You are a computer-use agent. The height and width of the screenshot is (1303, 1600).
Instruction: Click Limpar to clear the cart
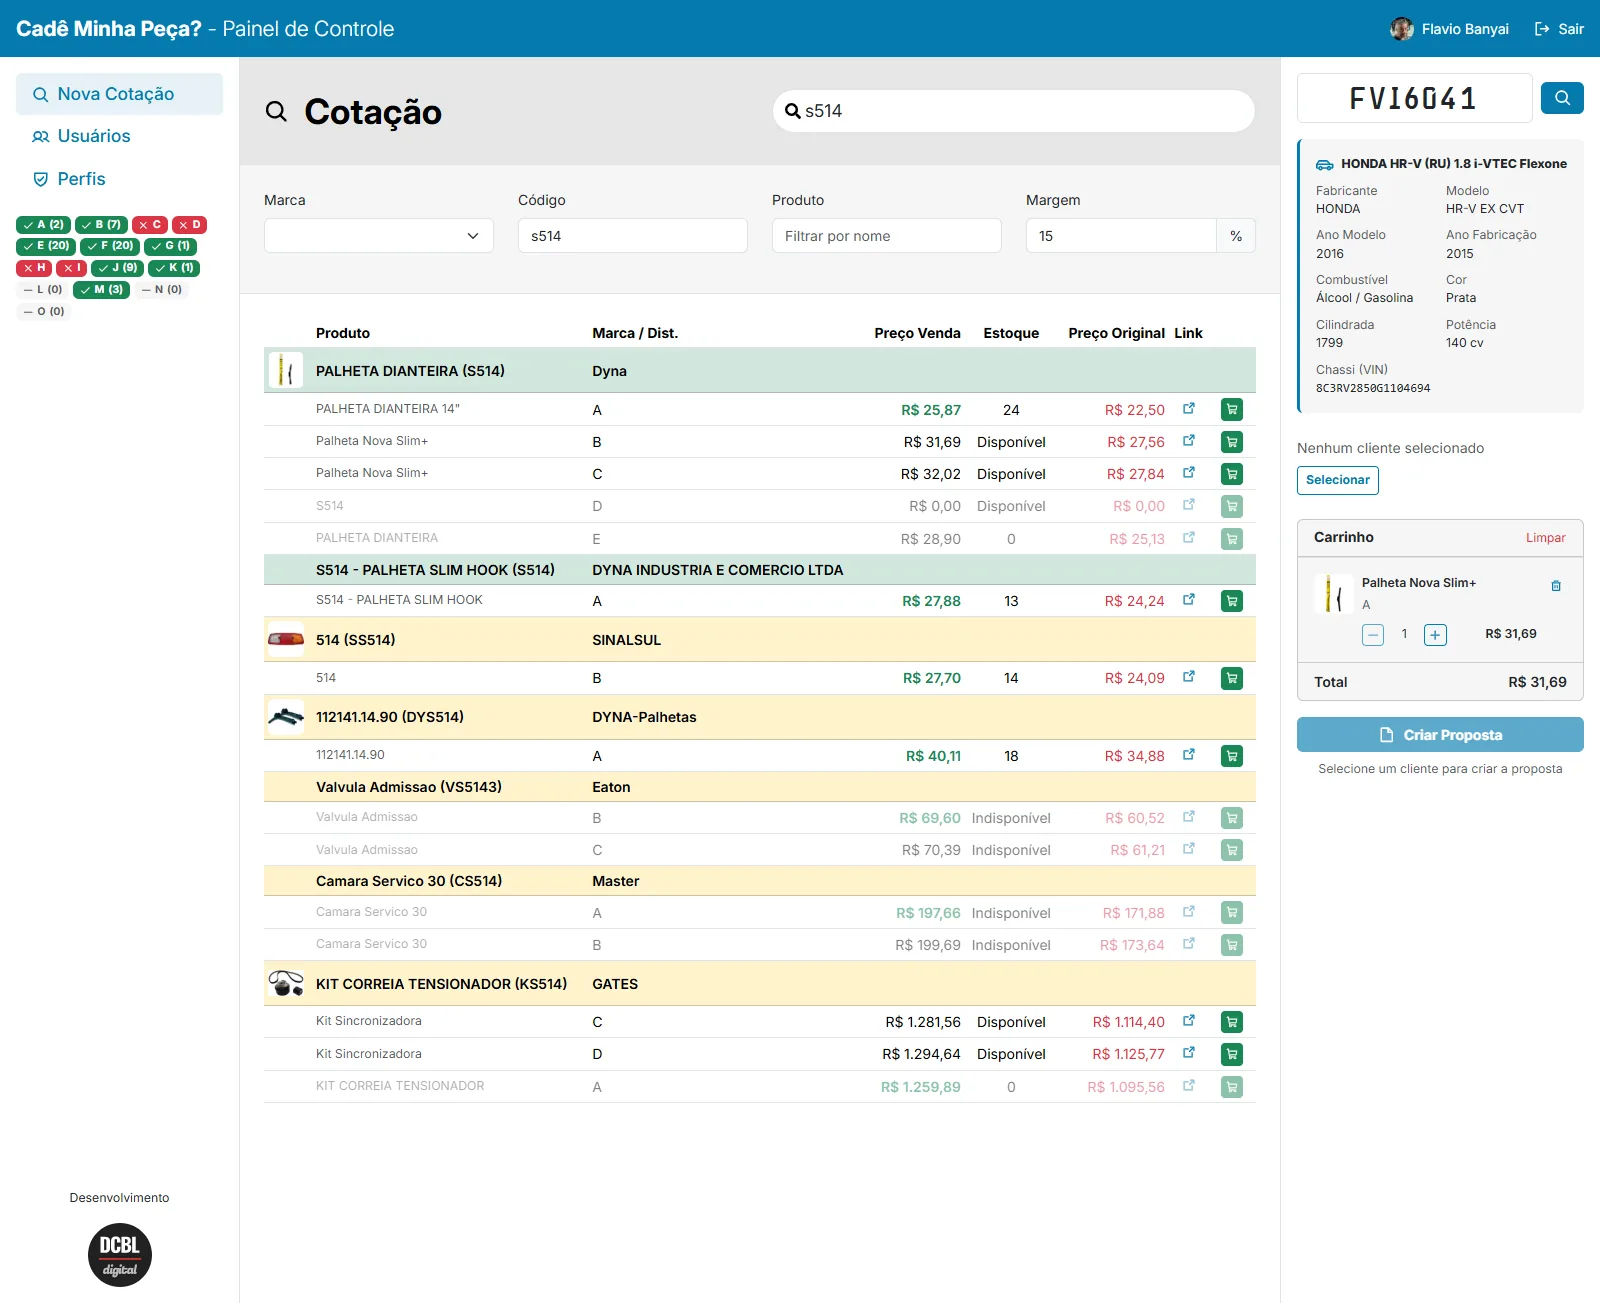[x=1545, y=538]
